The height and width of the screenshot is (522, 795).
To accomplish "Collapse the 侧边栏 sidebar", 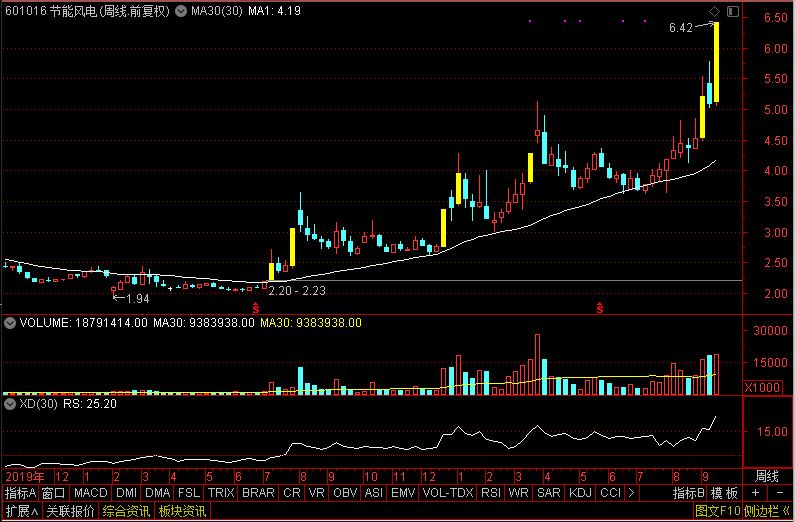I will [x=767, y=511].
